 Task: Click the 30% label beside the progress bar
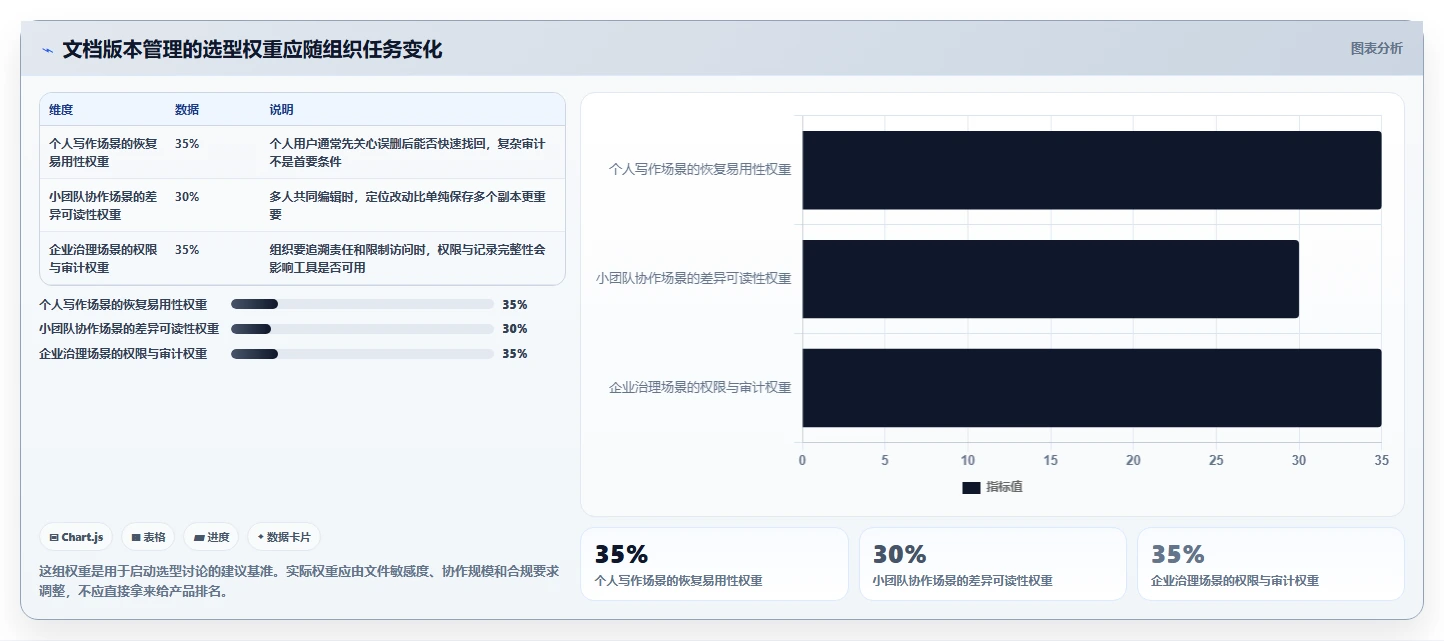(515, 329)
